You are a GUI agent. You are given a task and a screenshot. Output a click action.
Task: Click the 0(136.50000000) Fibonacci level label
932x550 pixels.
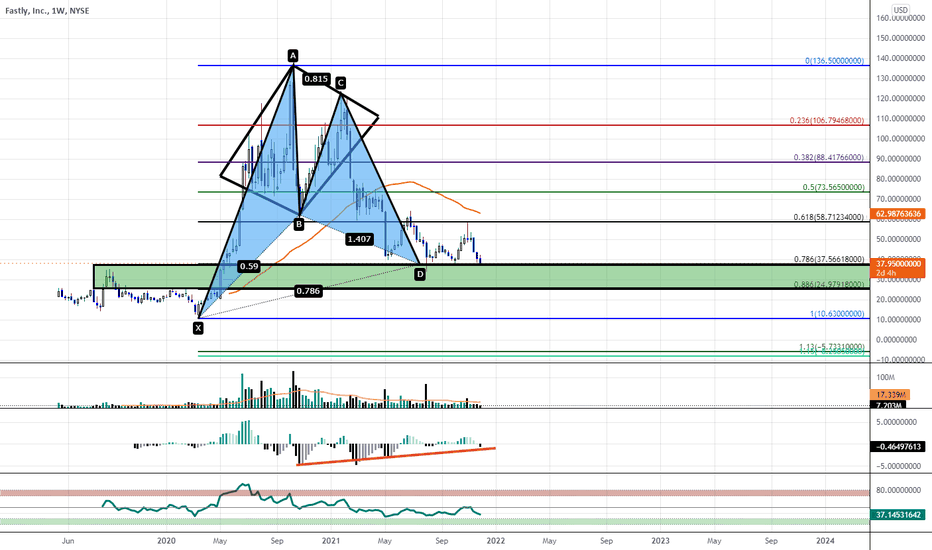point(835,61)
